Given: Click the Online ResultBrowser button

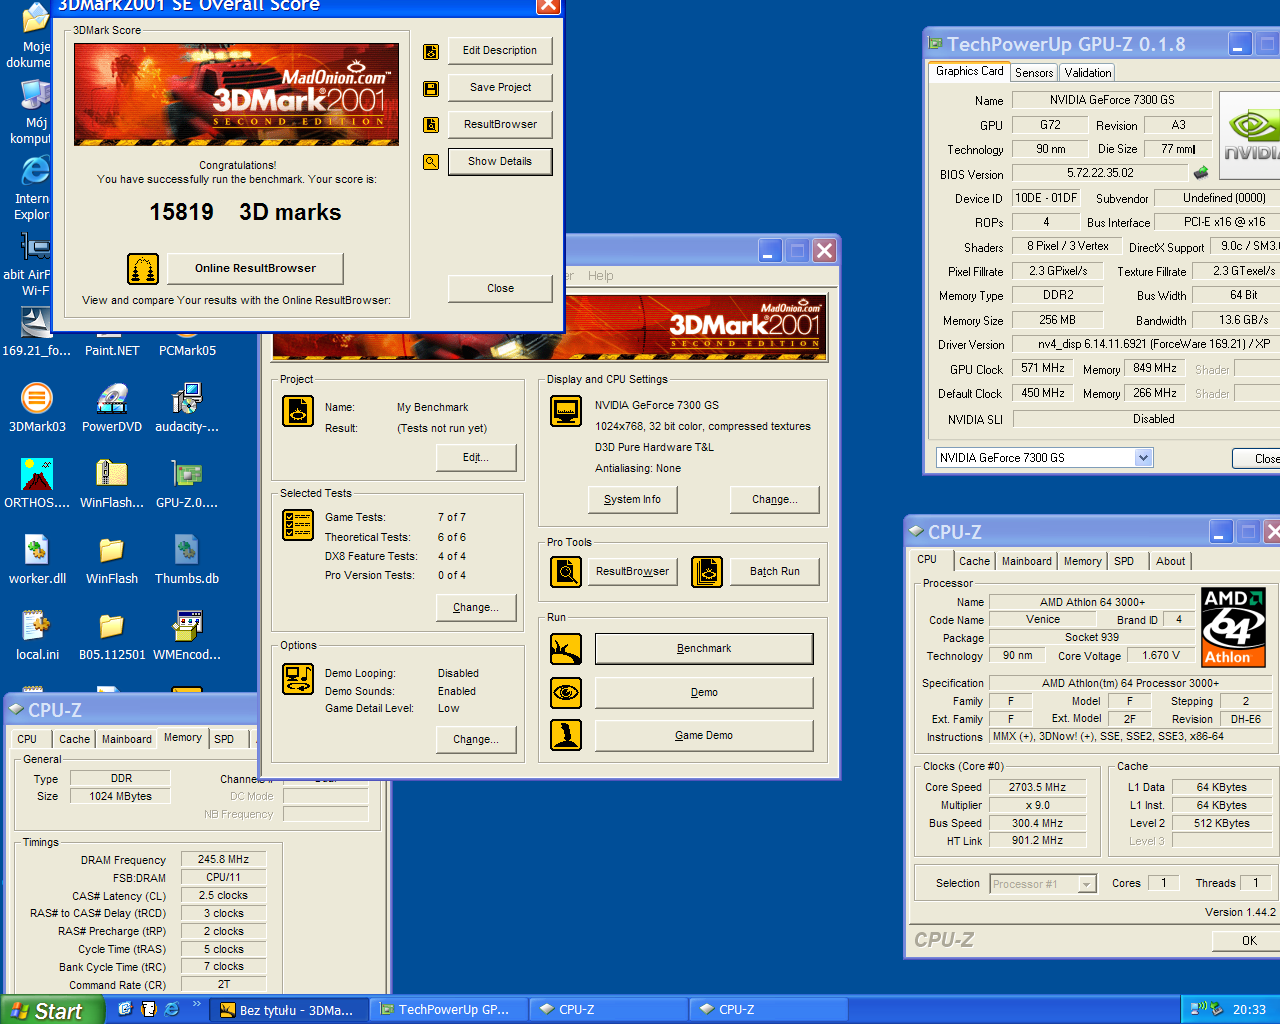Looking at the screenshot, I should pyautogui.click(x=255, y=268).
